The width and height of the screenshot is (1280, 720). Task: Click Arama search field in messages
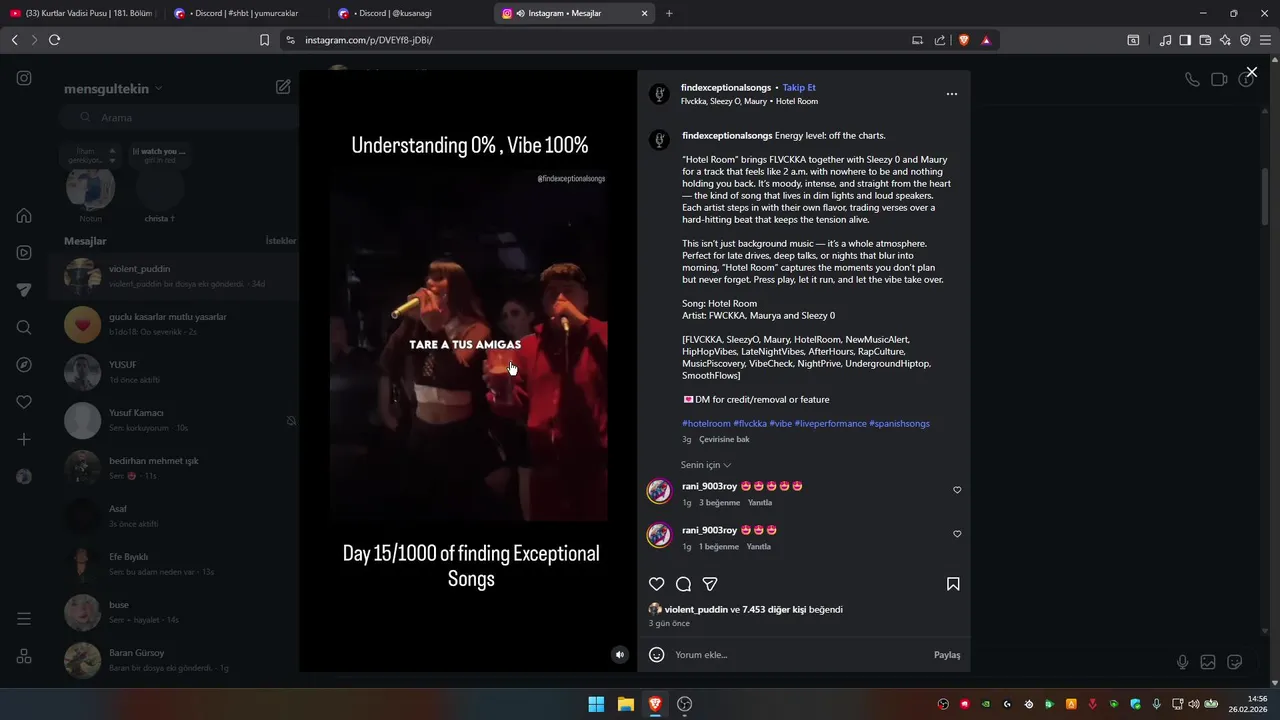[180, 117]
